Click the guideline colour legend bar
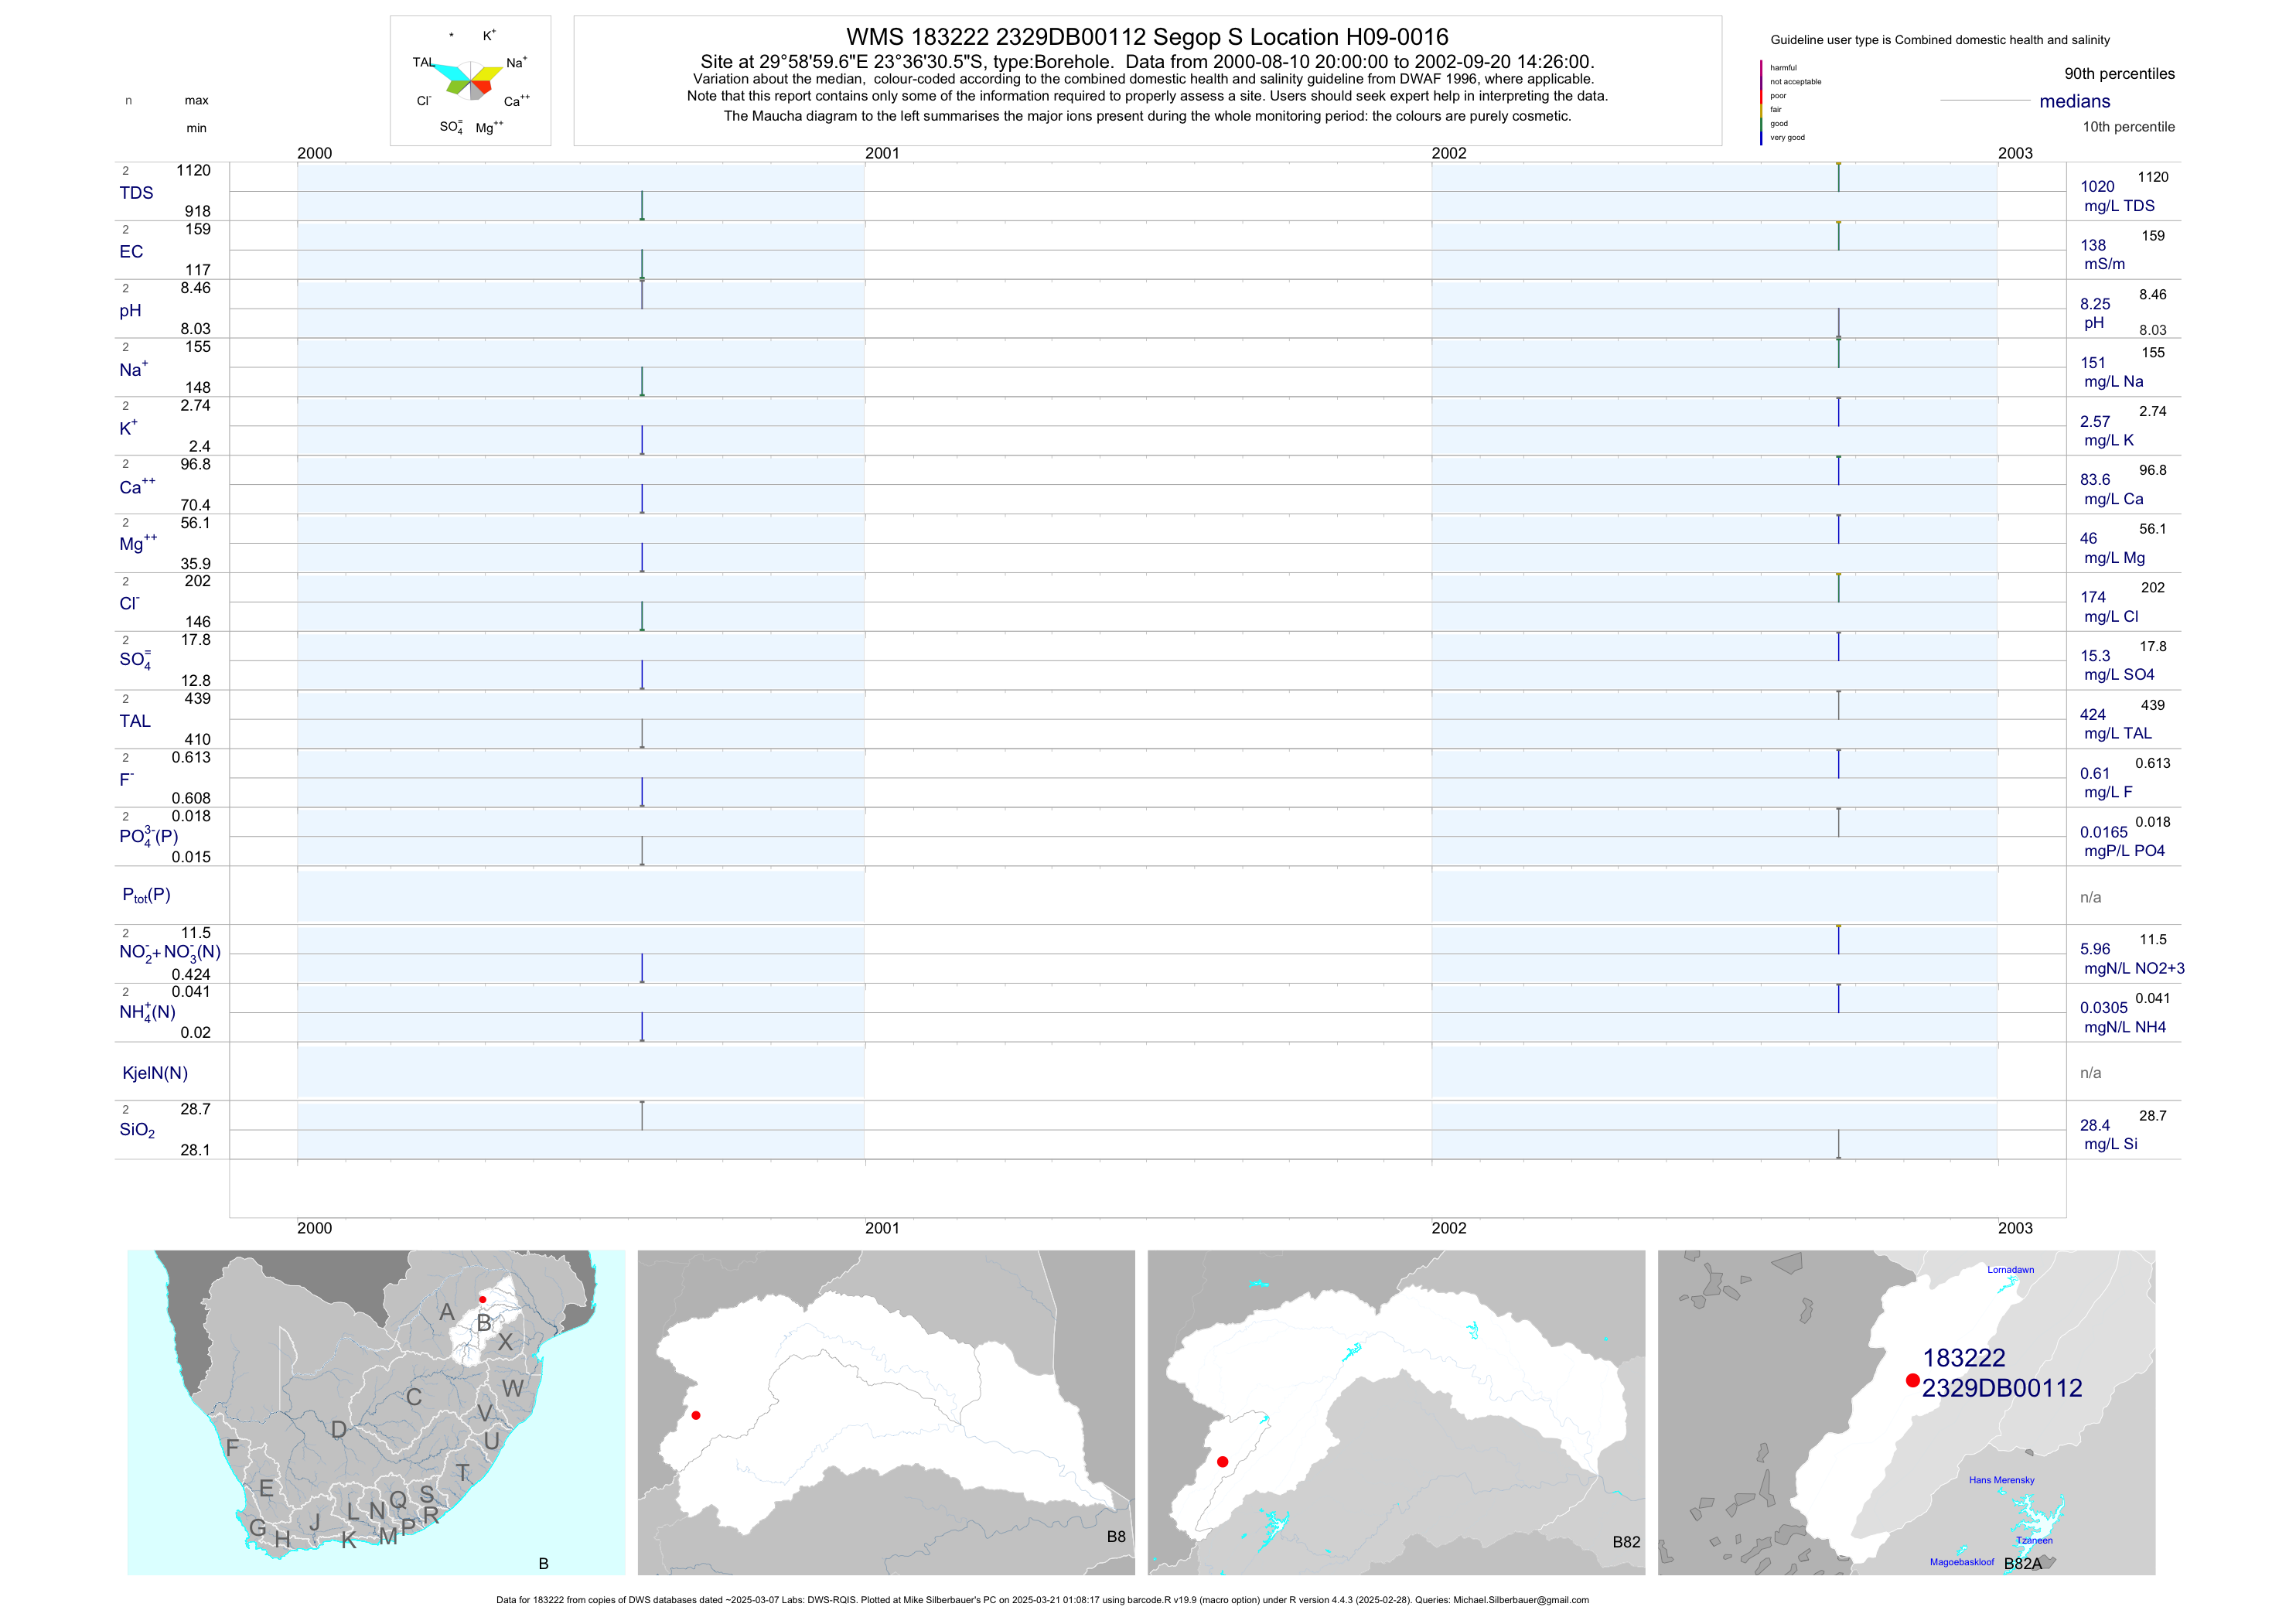The width and height of the screenshot is (2296, 1624). (1761, 102)
